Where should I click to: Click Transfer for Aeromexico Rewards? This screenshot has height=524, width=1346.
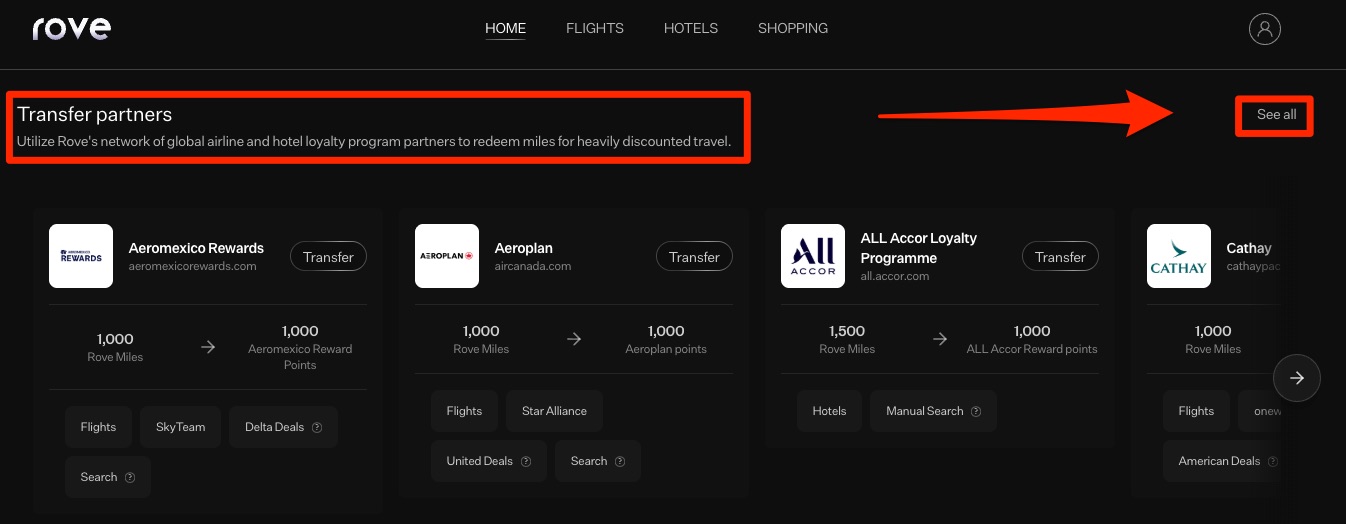[x=328, y=257]
